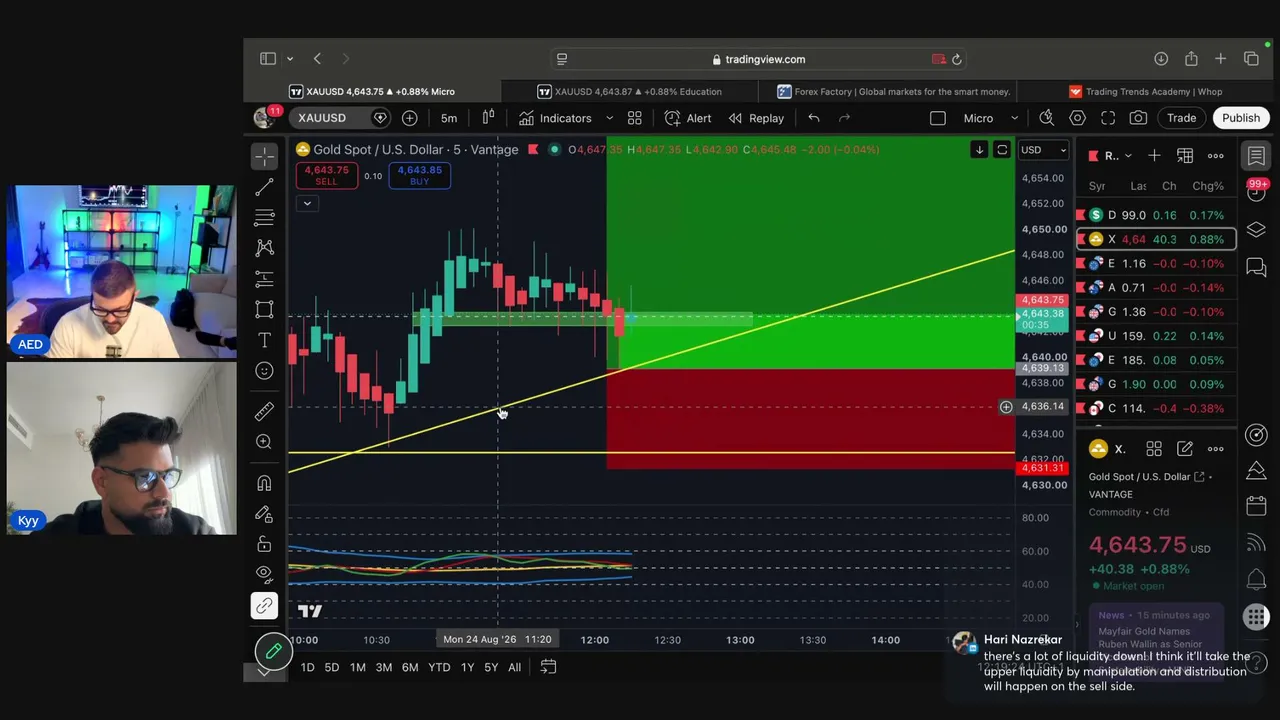Toggle lock all drawings
This screenshot has height=720, width=1280.
click(264, 544)
